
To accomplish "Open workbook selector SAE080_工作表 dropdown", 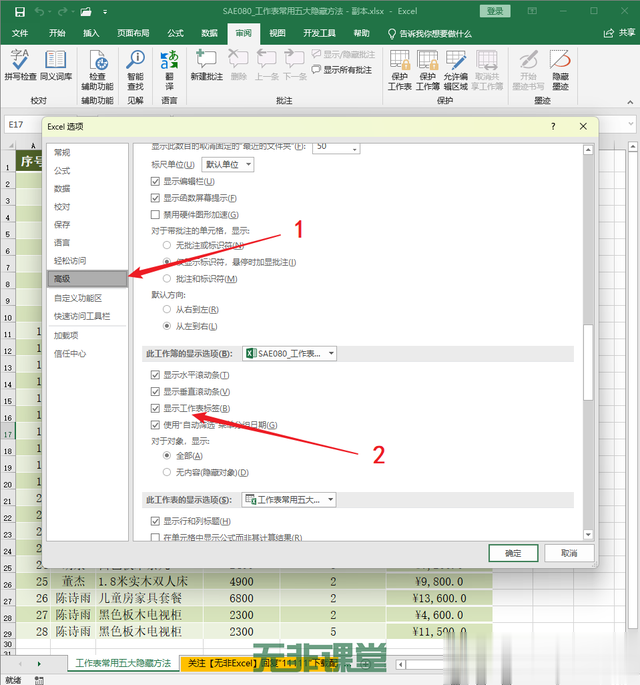I will pos(289,353).
